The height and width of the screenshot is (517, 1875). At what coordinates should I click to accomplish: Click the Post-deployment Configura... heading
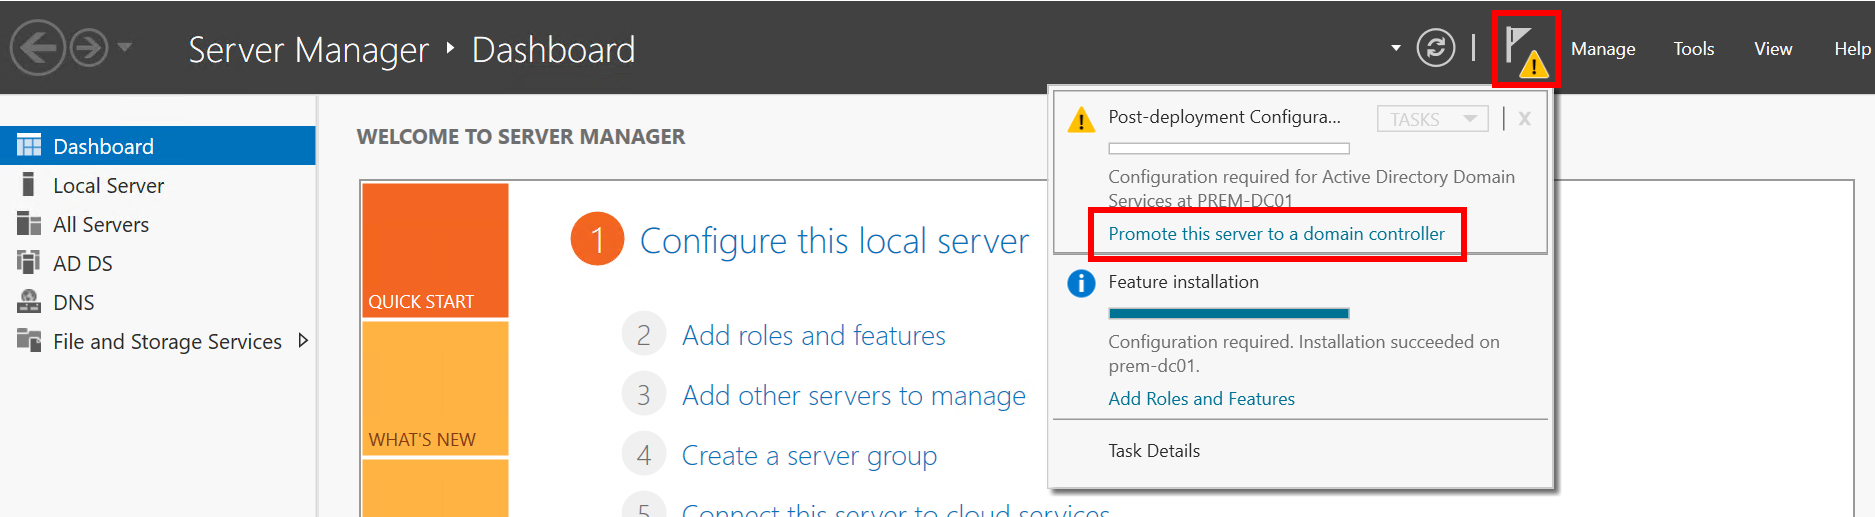click(1224, 117)
